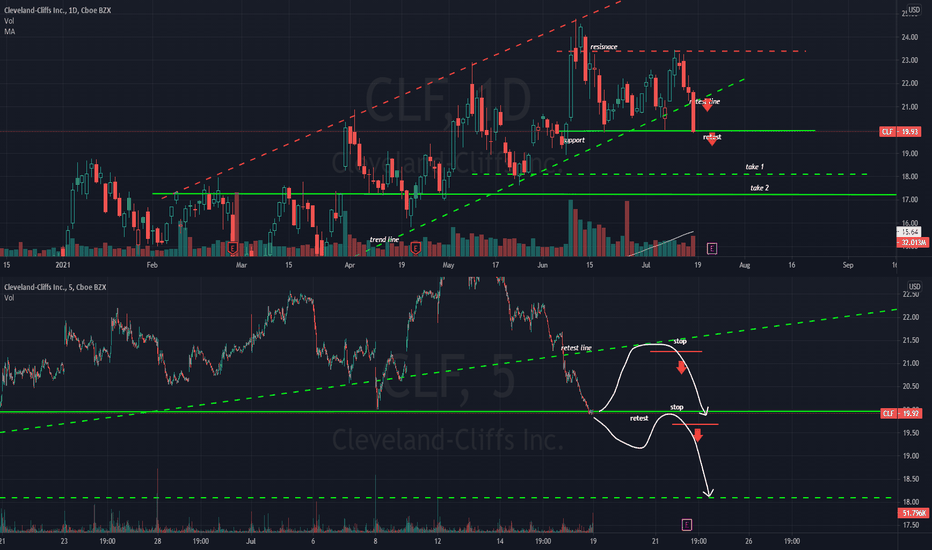Viewport: 932px width, 550px height.
Task: Click the 15.64 value tag on the daily axis
Action: click(909, 232)
